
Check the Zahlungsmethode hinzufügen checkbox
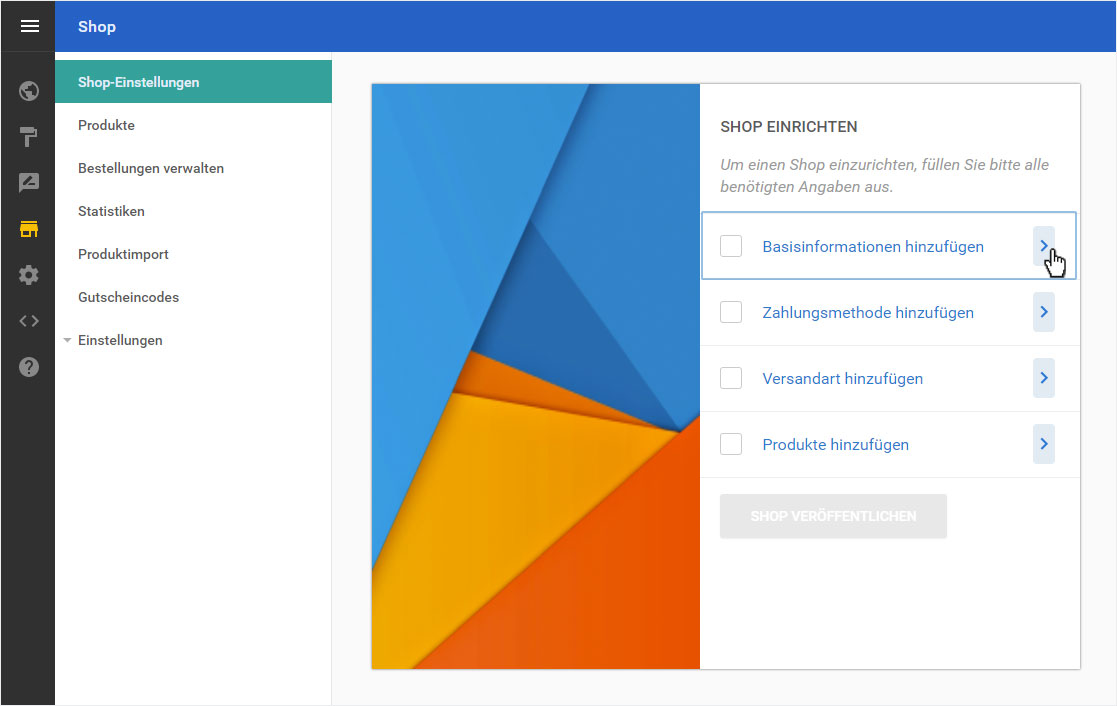[x=731, y=312]
